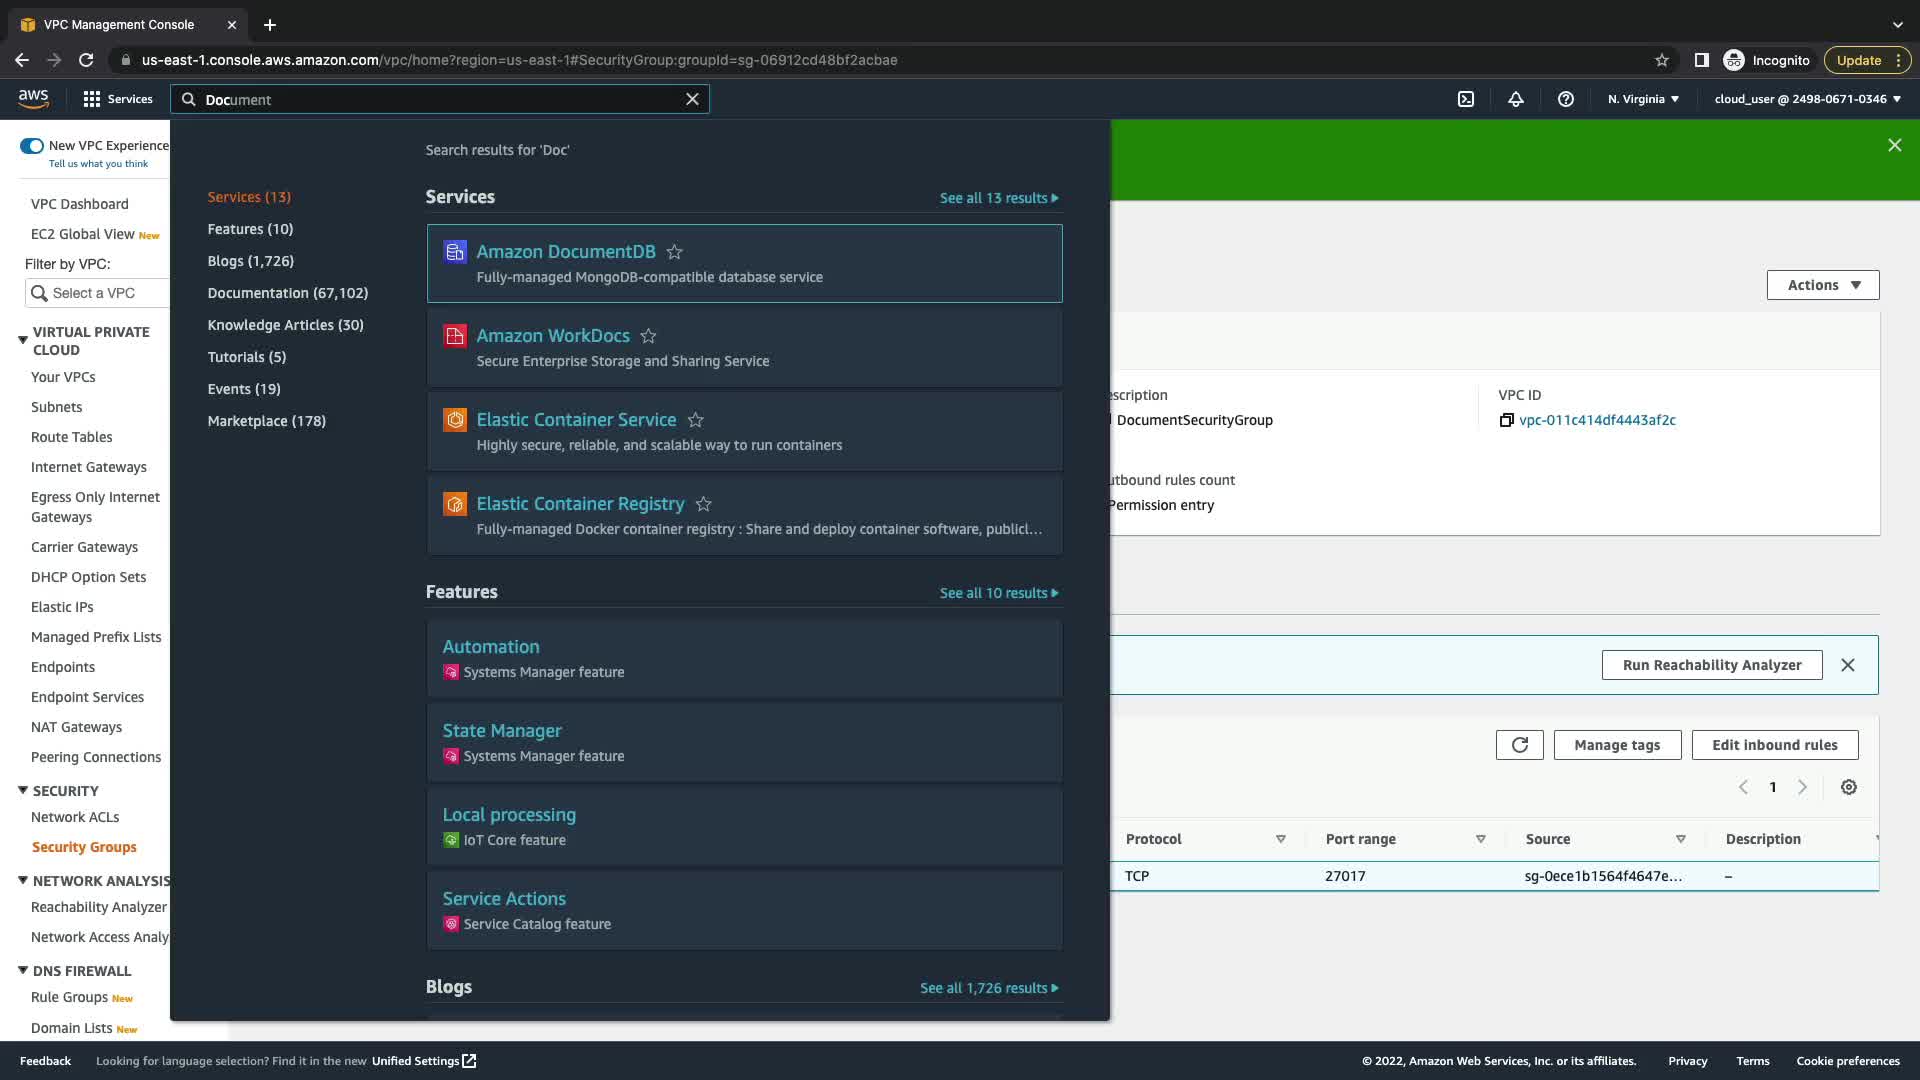Viewport: 1920px width, 1080px height.
Task: Open the help question mark icon
Action: (1566, 99)
